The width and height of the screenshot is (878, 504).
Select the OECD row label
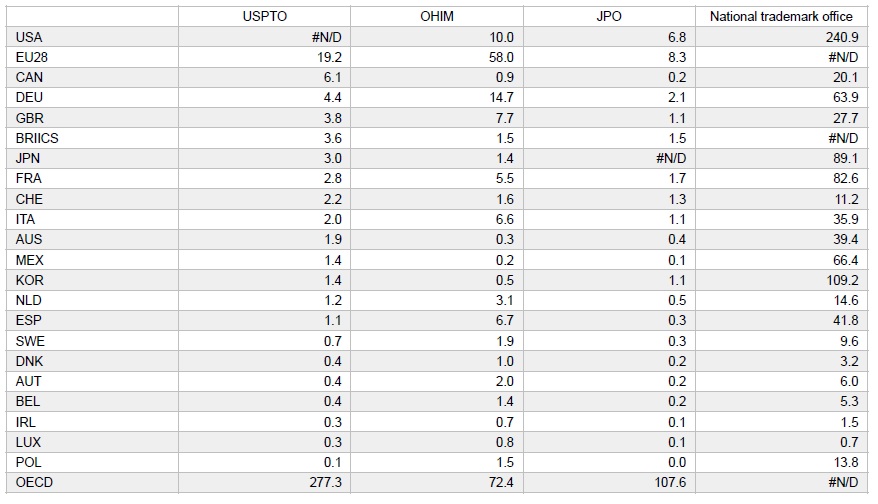coord(33,482)
